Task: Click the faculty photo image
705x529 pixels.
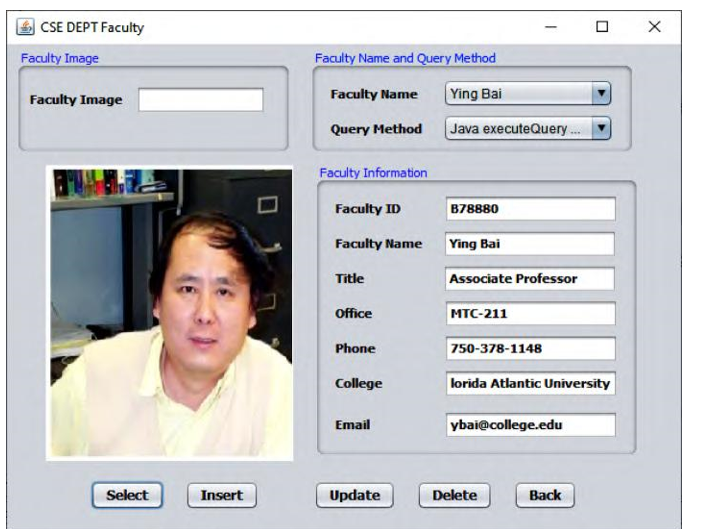Action: [x=170, y=313]
